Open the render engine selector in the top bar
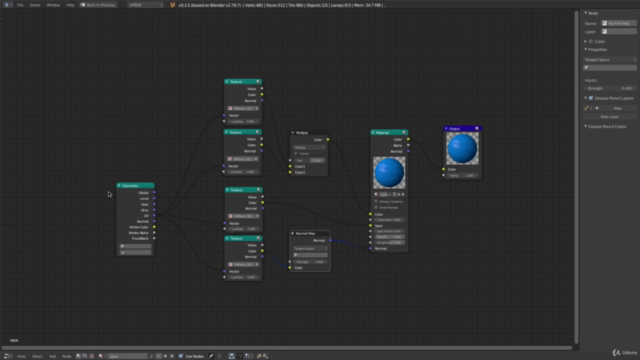 coord(146,5)
